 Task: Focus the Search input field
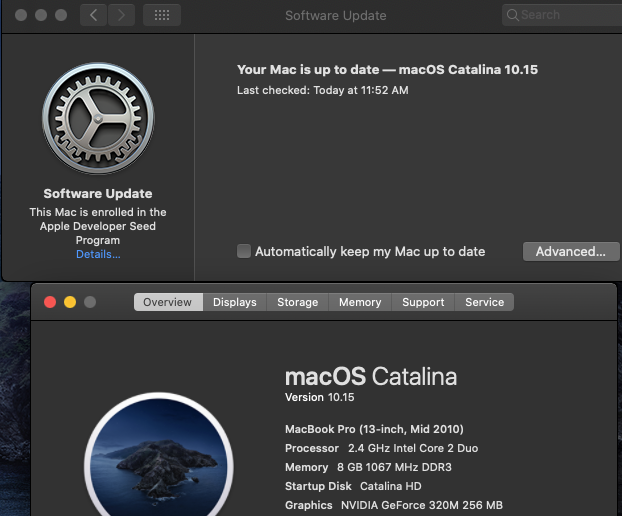click(562, 15)
